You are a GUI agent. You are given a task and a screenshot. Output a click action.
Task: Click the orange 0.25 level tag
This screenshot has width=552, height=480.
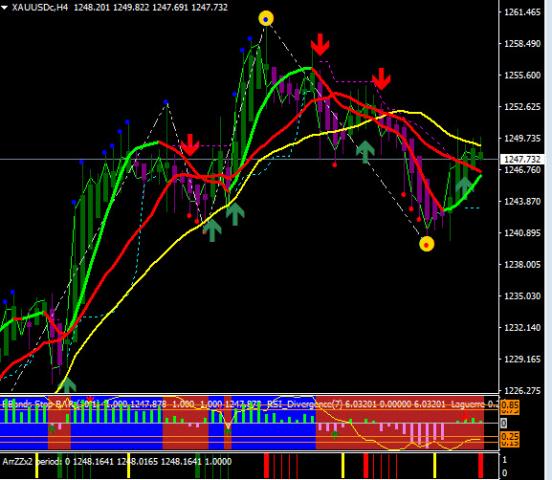click(509, 437)
